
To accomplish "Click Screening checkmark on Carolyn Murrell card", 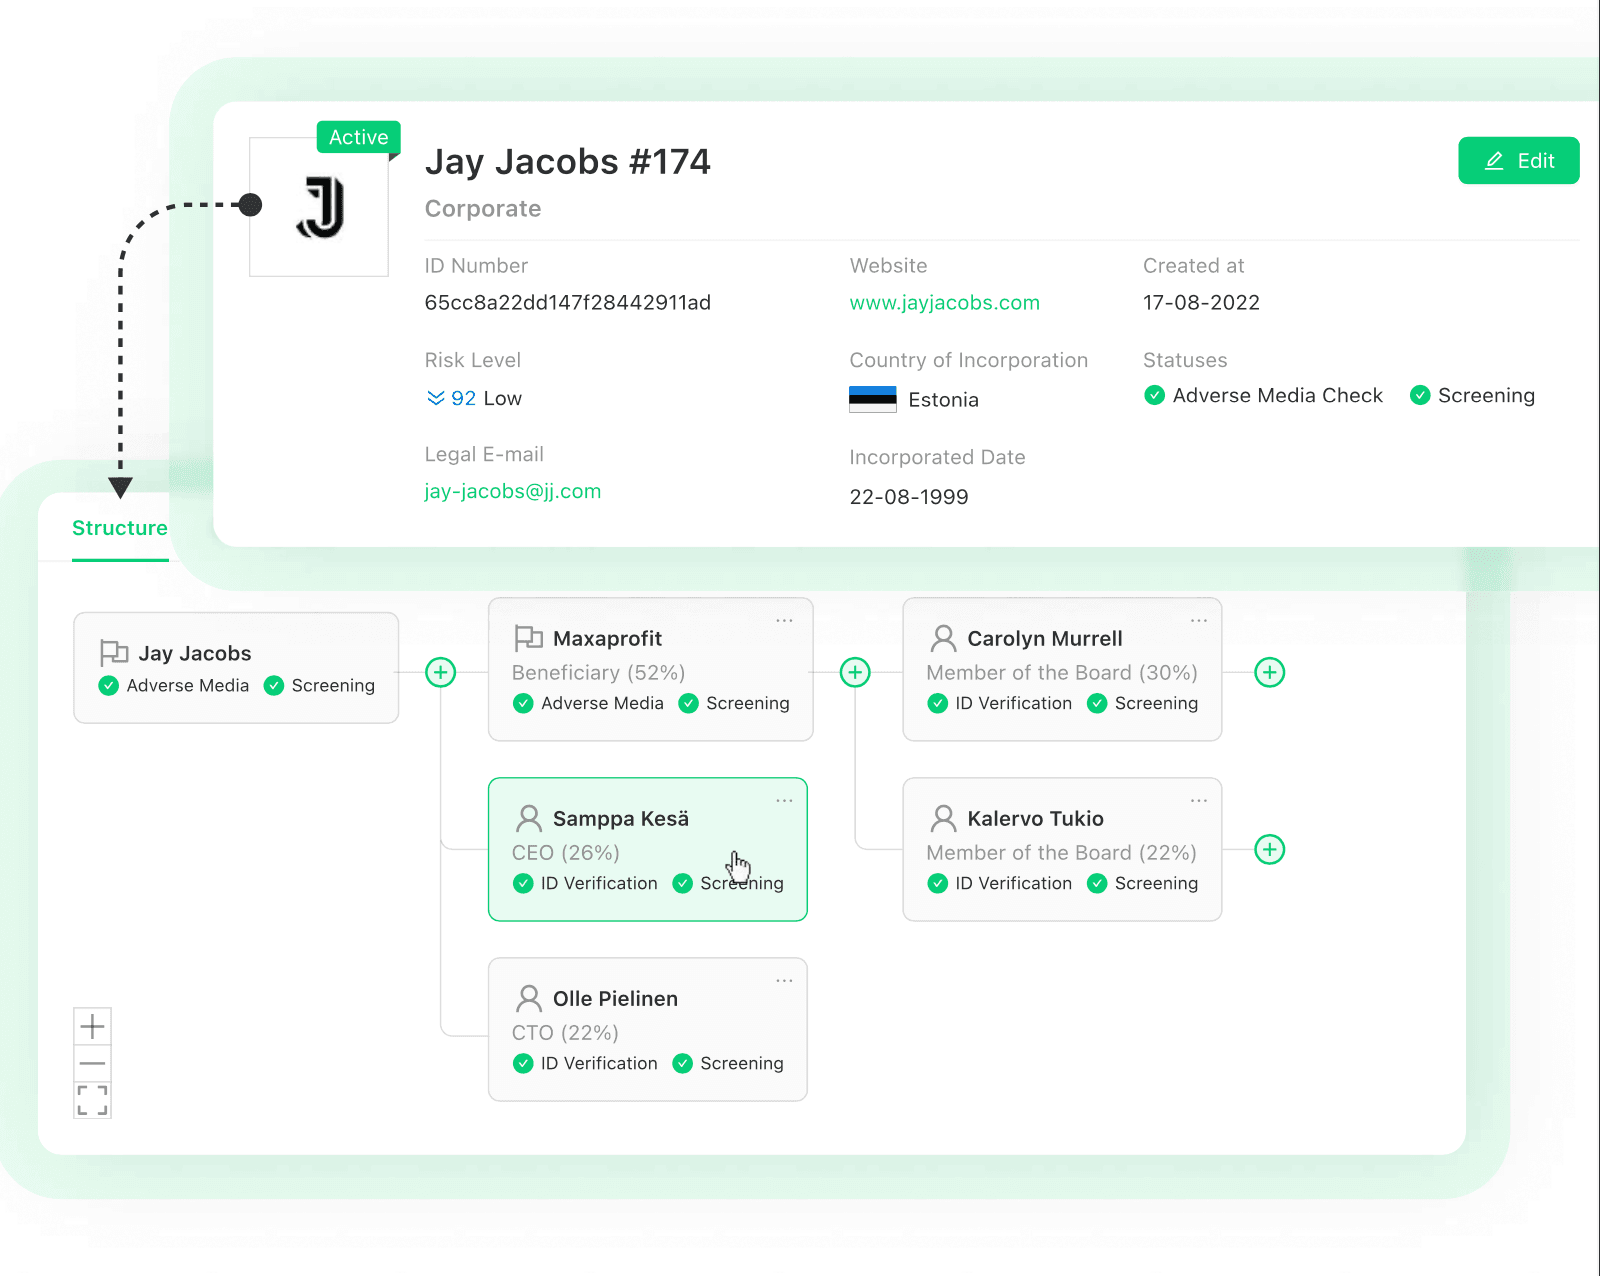I will coord(1097,703).
